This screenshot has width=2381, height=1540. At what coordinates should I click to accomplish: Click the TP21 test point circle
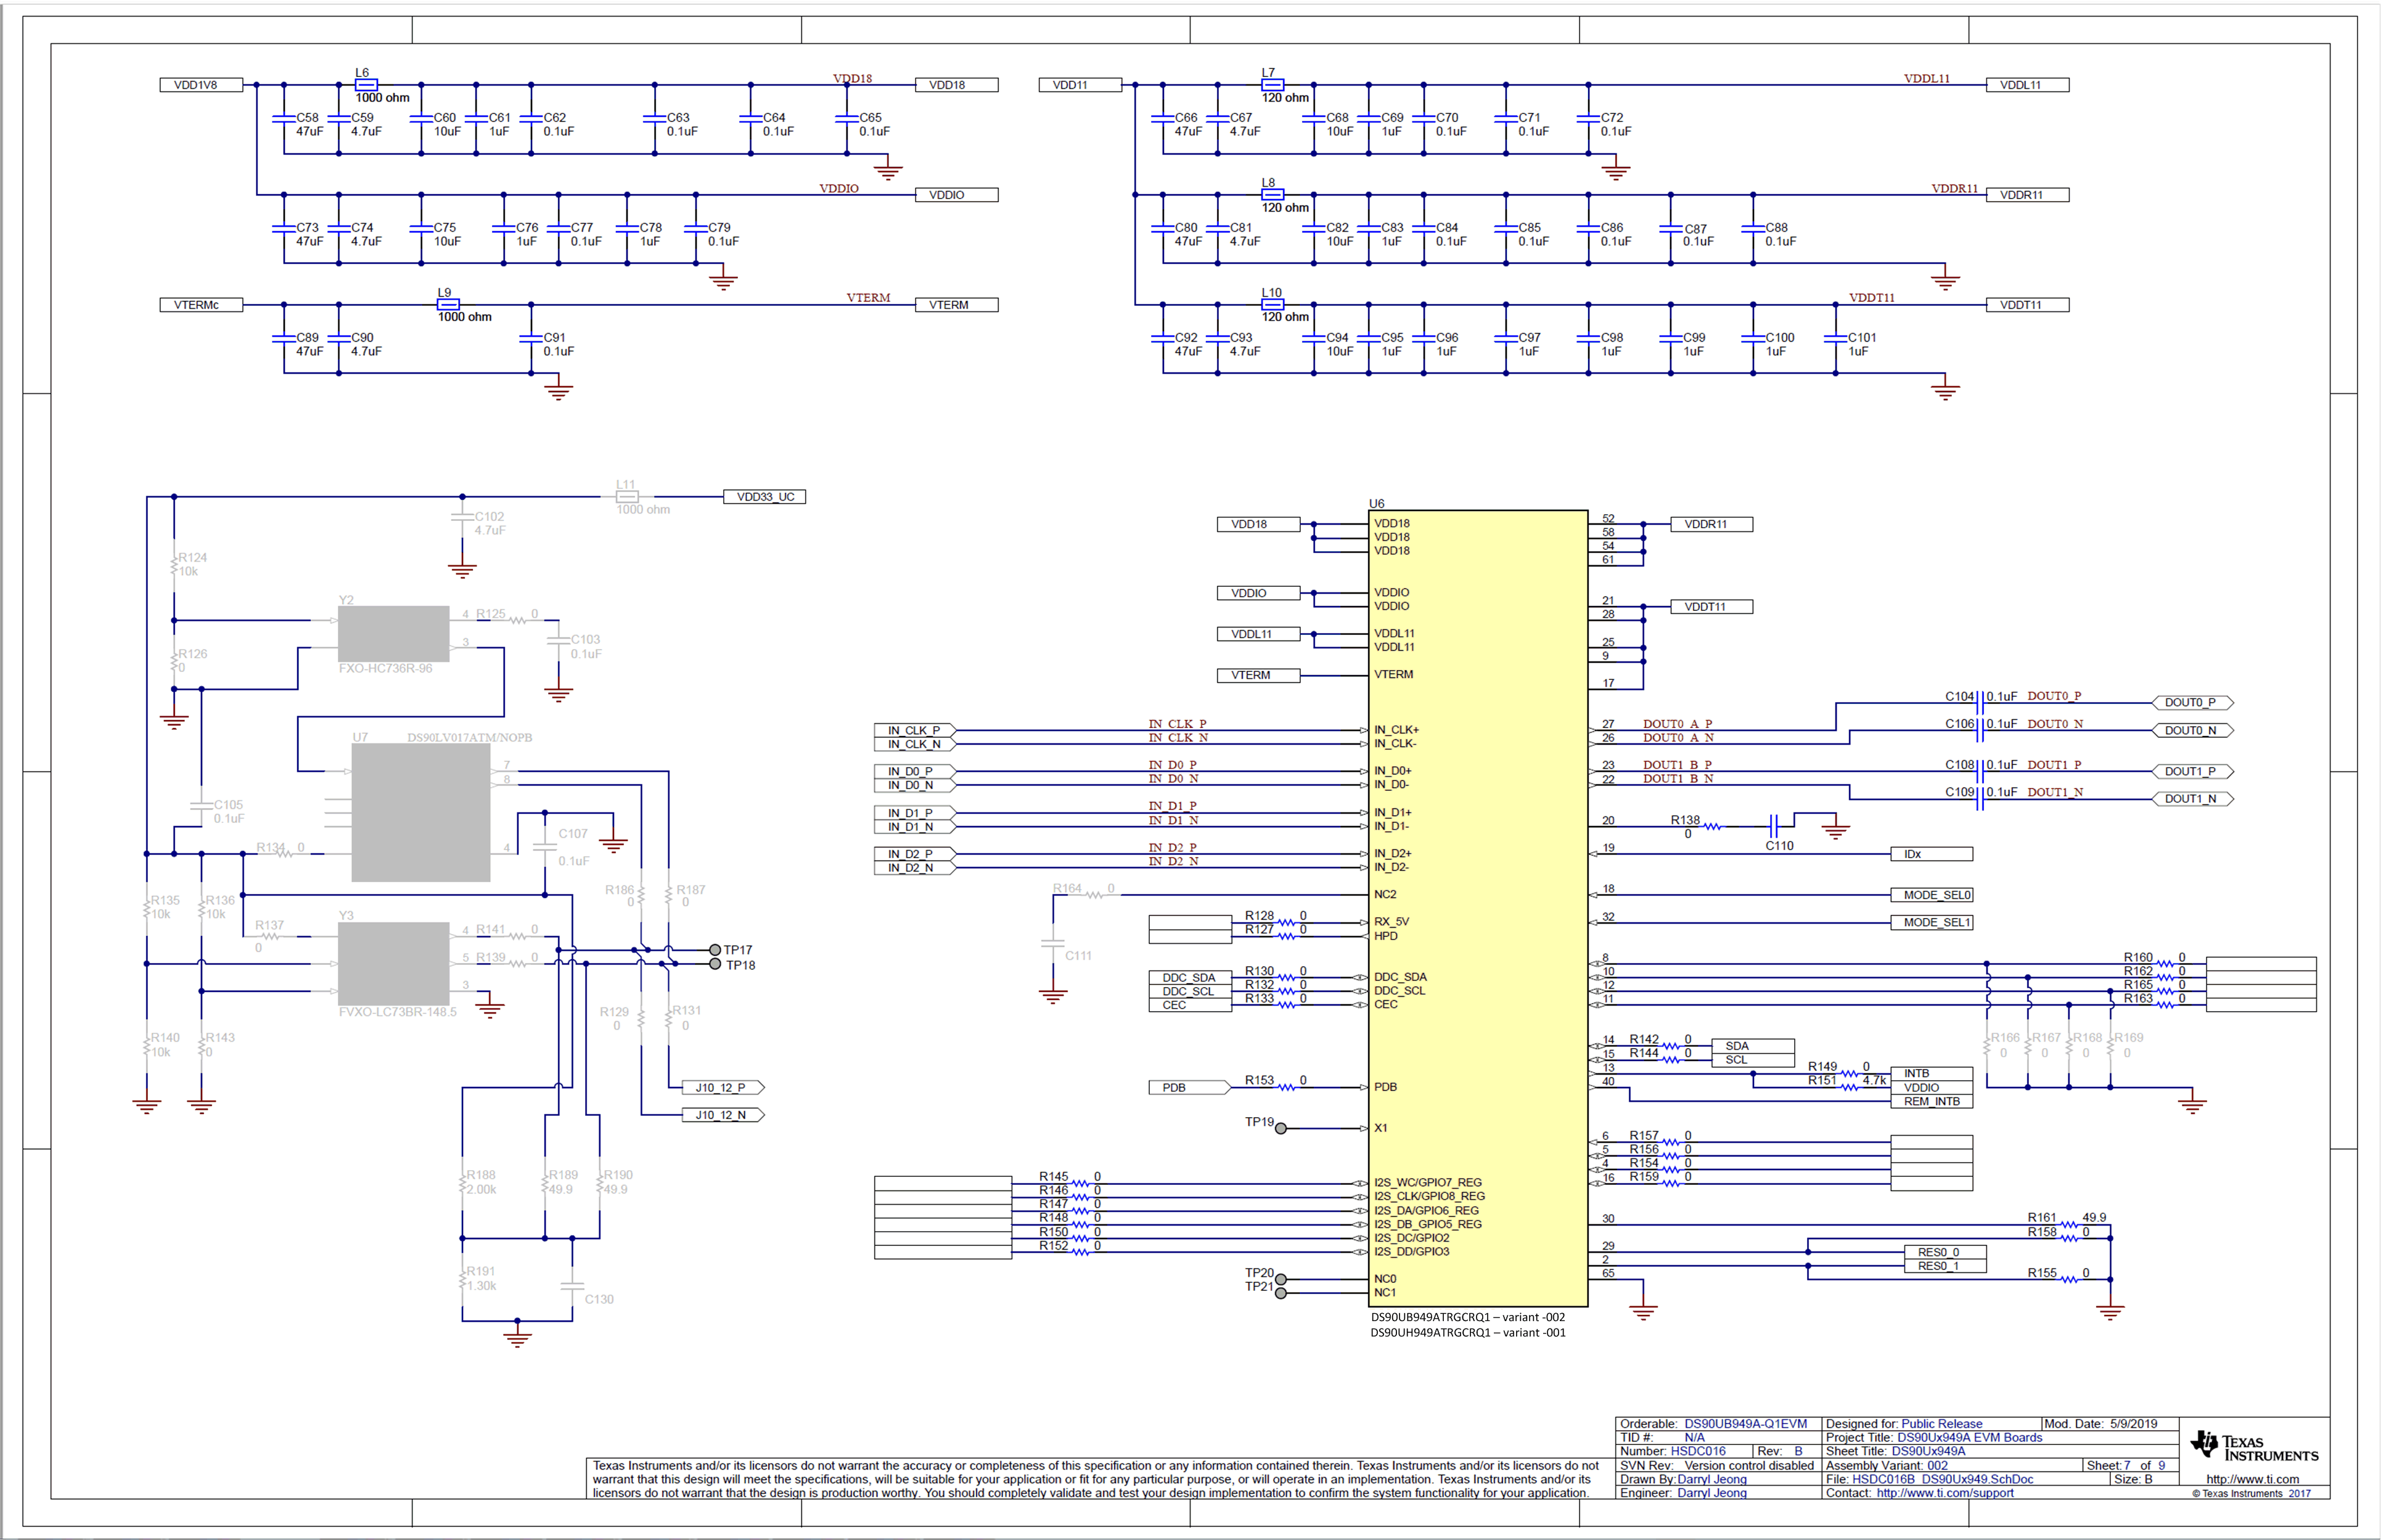(x=1281, y=1293)
